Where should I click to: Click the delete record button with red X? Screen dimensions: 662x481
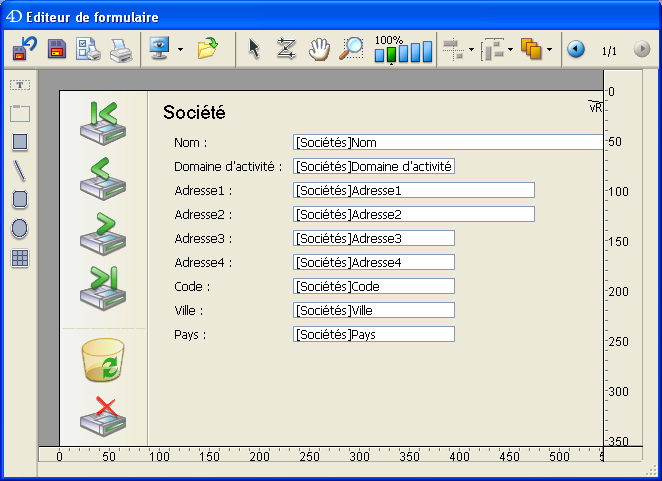click(x=103, y=416)
